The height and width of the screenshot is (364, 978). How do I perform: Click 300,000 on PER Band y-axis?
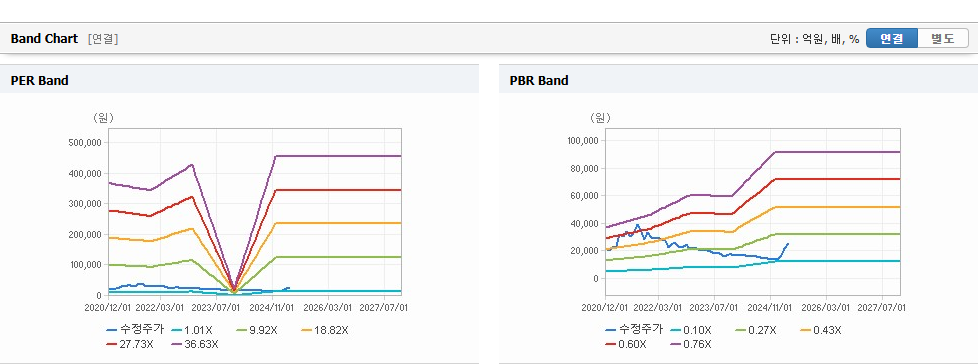pyautogui.click(x=85, y=204)
